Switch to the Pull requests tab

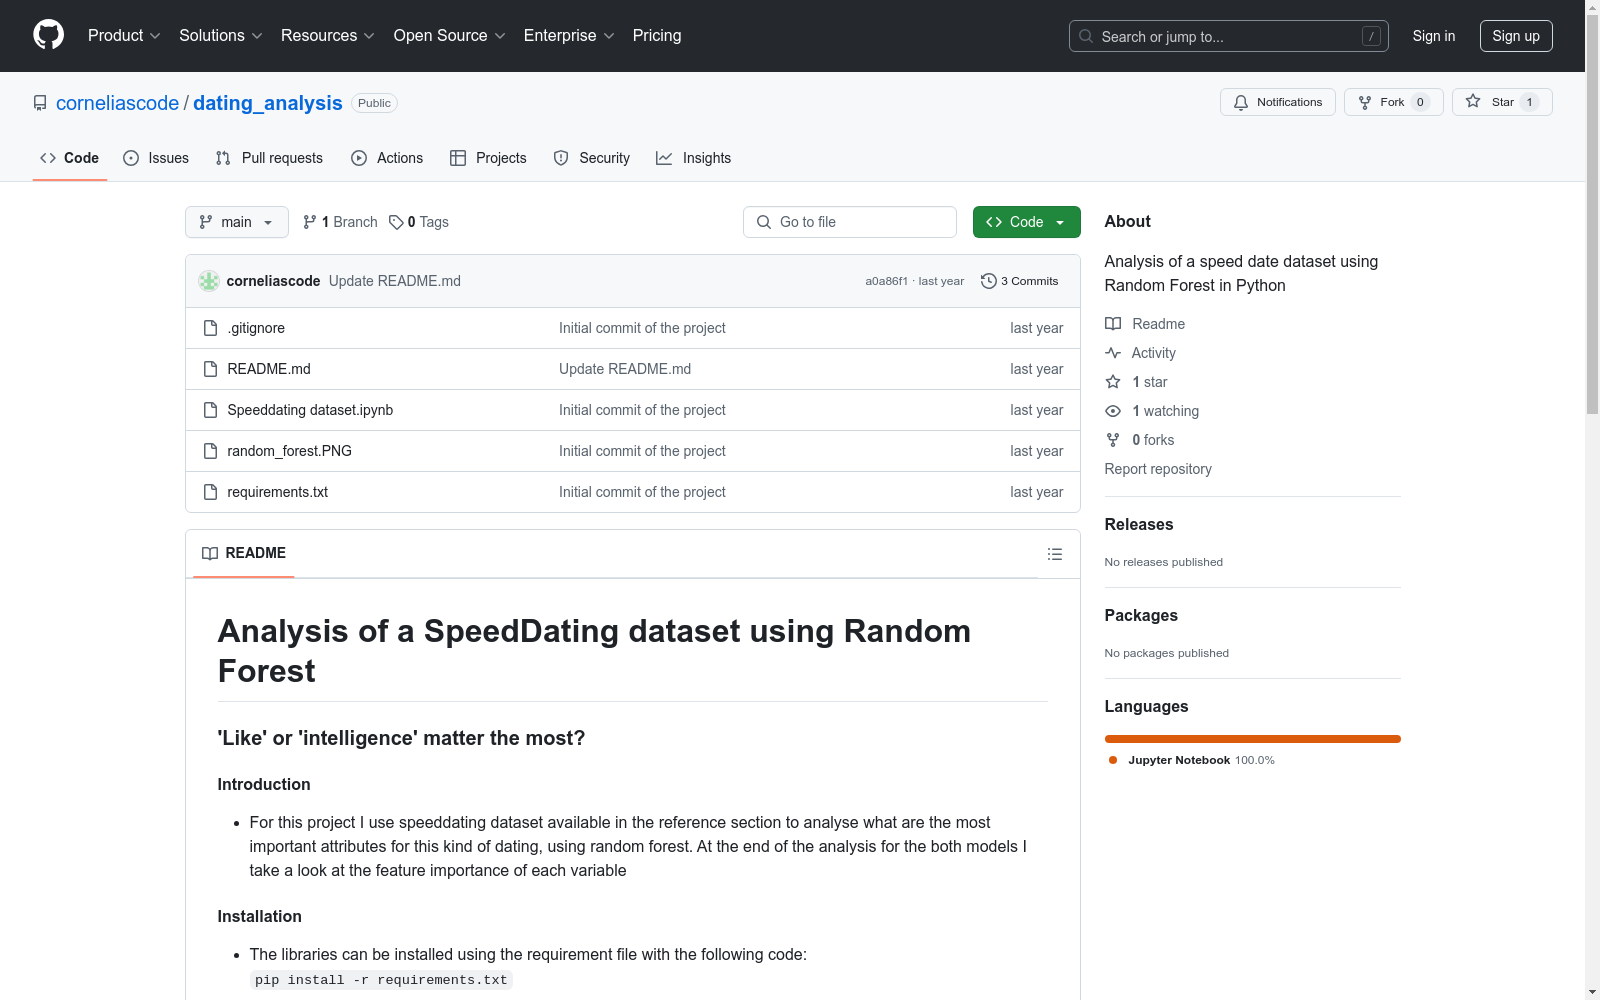point(269,158)
